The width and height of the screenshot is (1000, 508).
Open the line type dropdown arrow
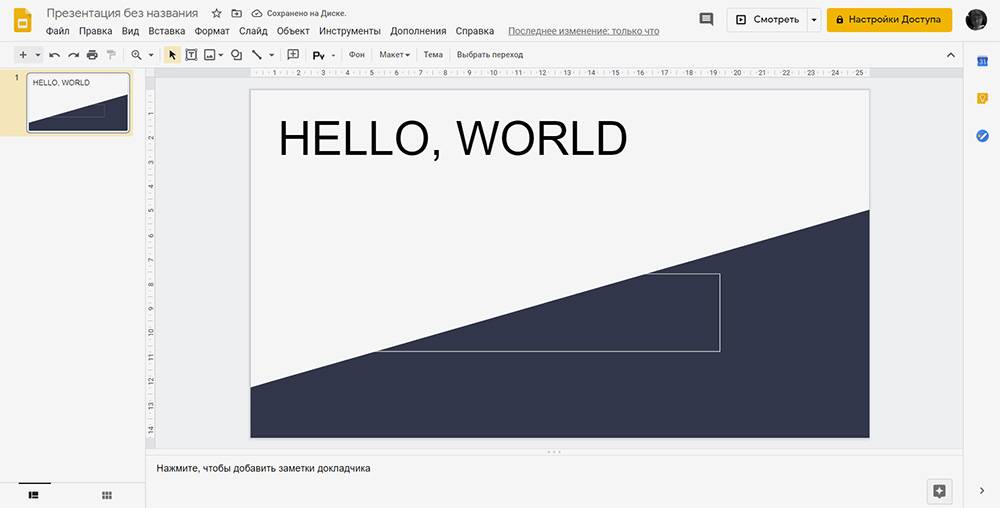point(271,55)
